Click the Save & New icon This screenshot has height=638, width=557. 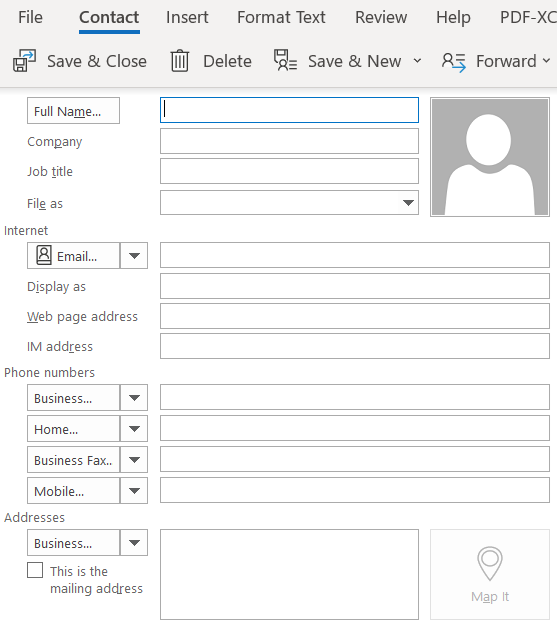285,61
